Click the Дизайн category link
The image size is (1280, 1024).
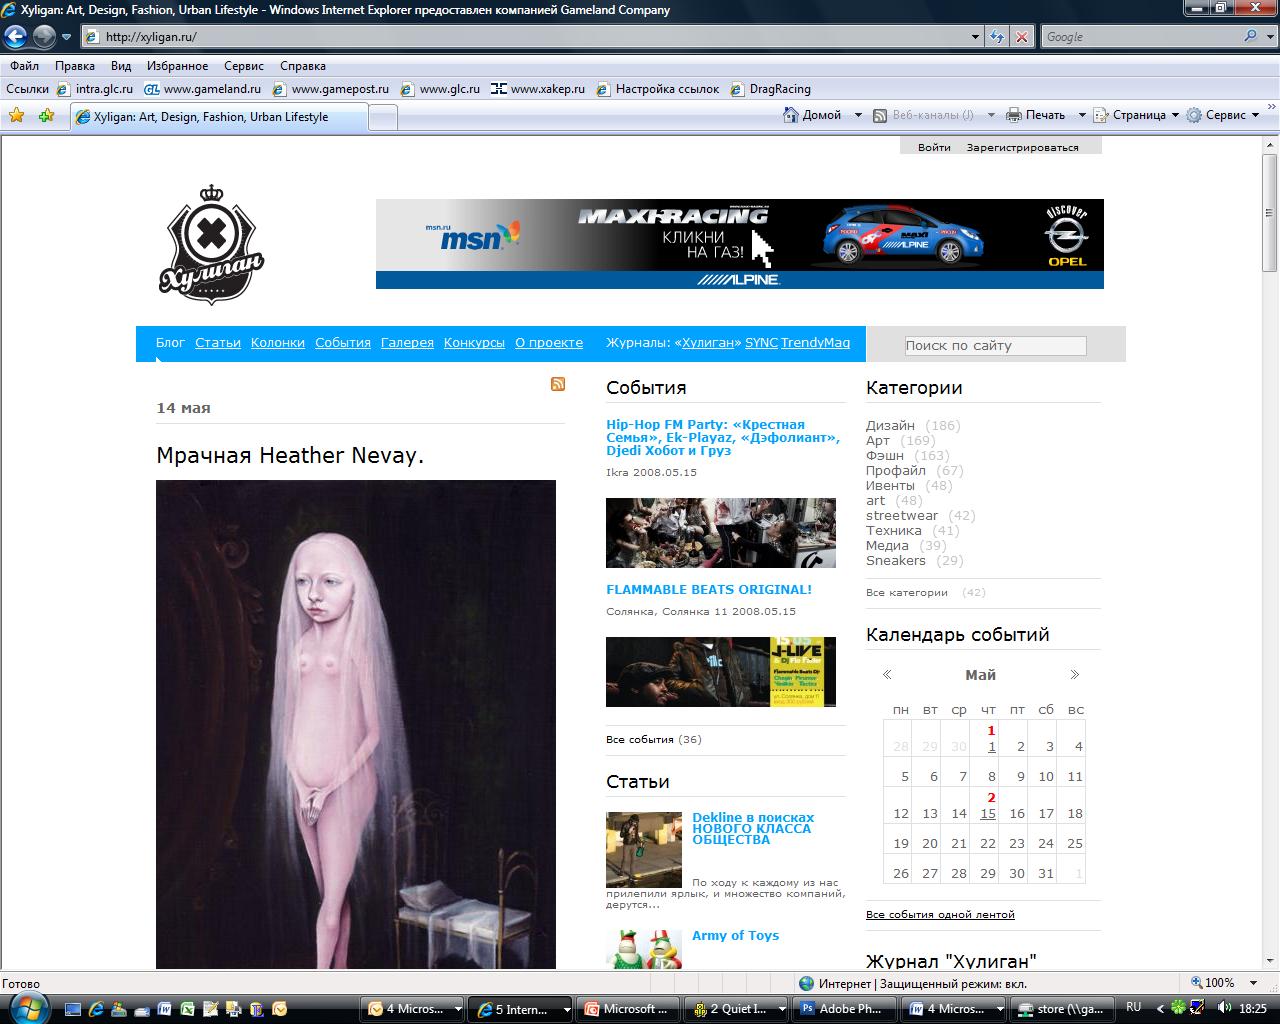[890, 425]
